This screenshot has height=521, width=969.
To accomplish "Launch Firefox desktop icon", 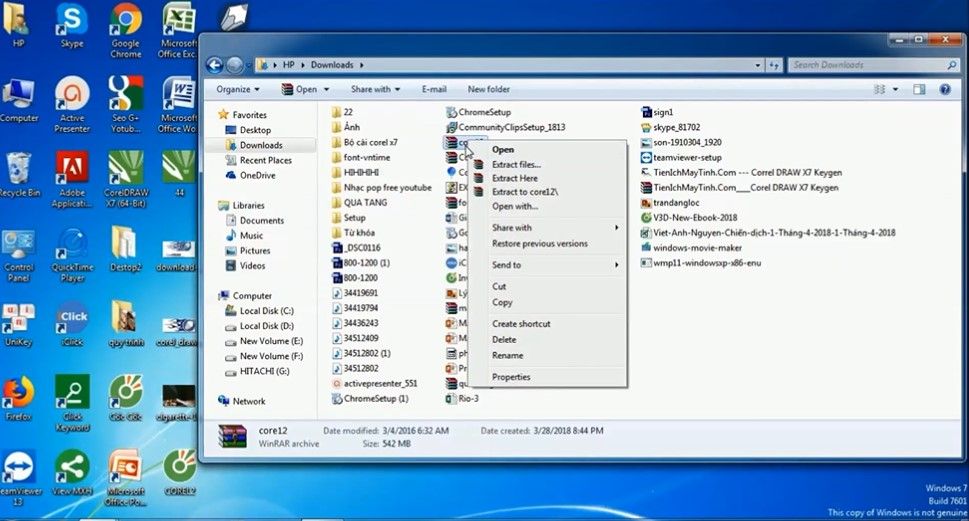I will [x=19, y=399].
